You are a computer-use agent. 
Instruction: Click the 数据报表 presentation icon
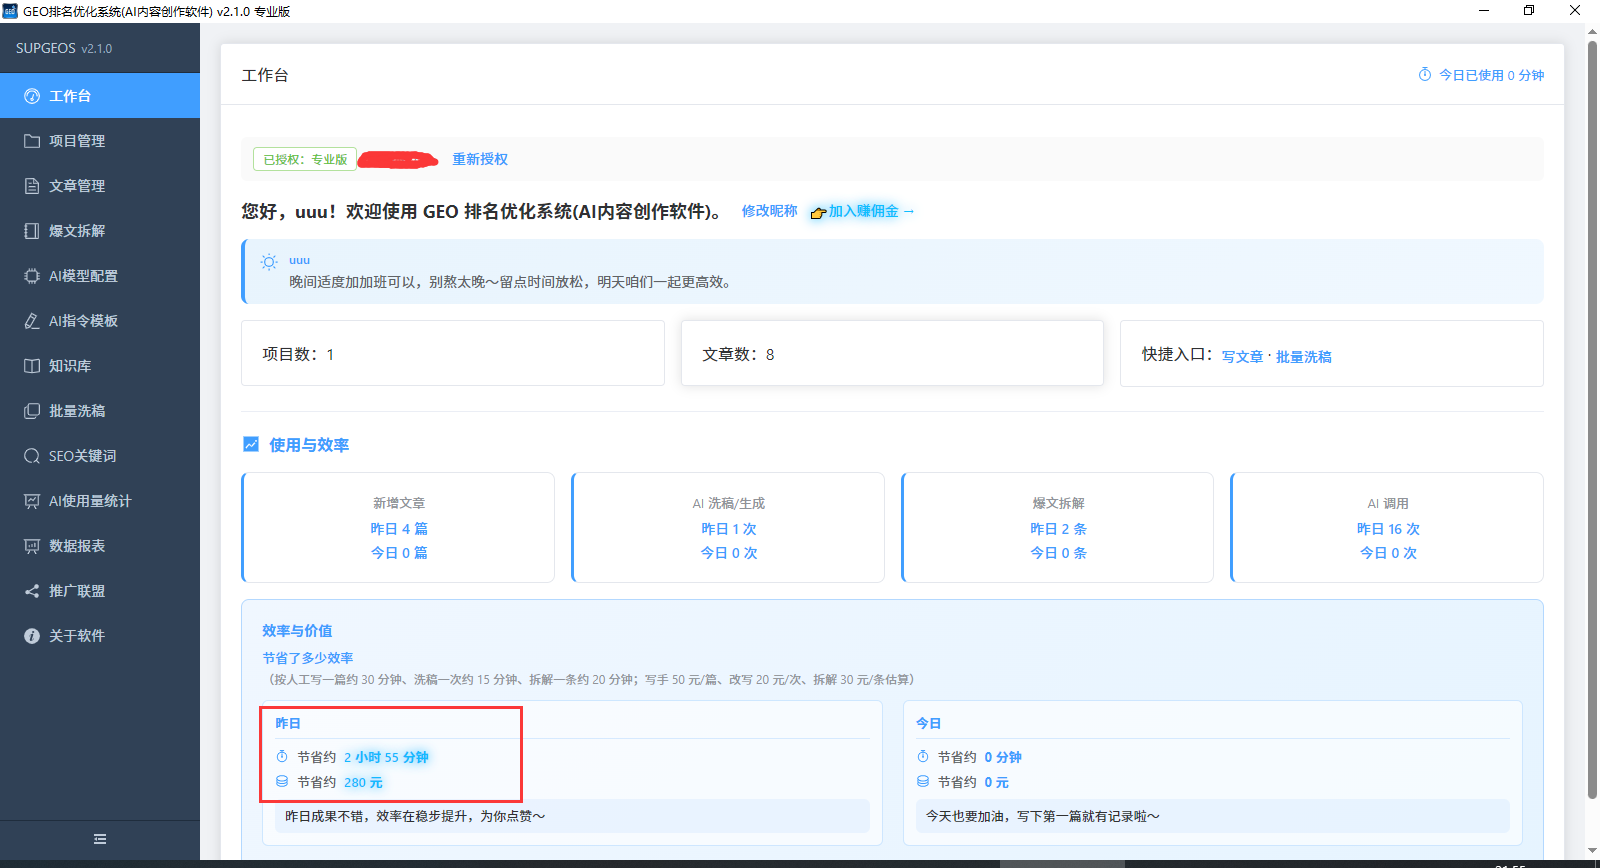pyautogui.click(x=32, y=546)
